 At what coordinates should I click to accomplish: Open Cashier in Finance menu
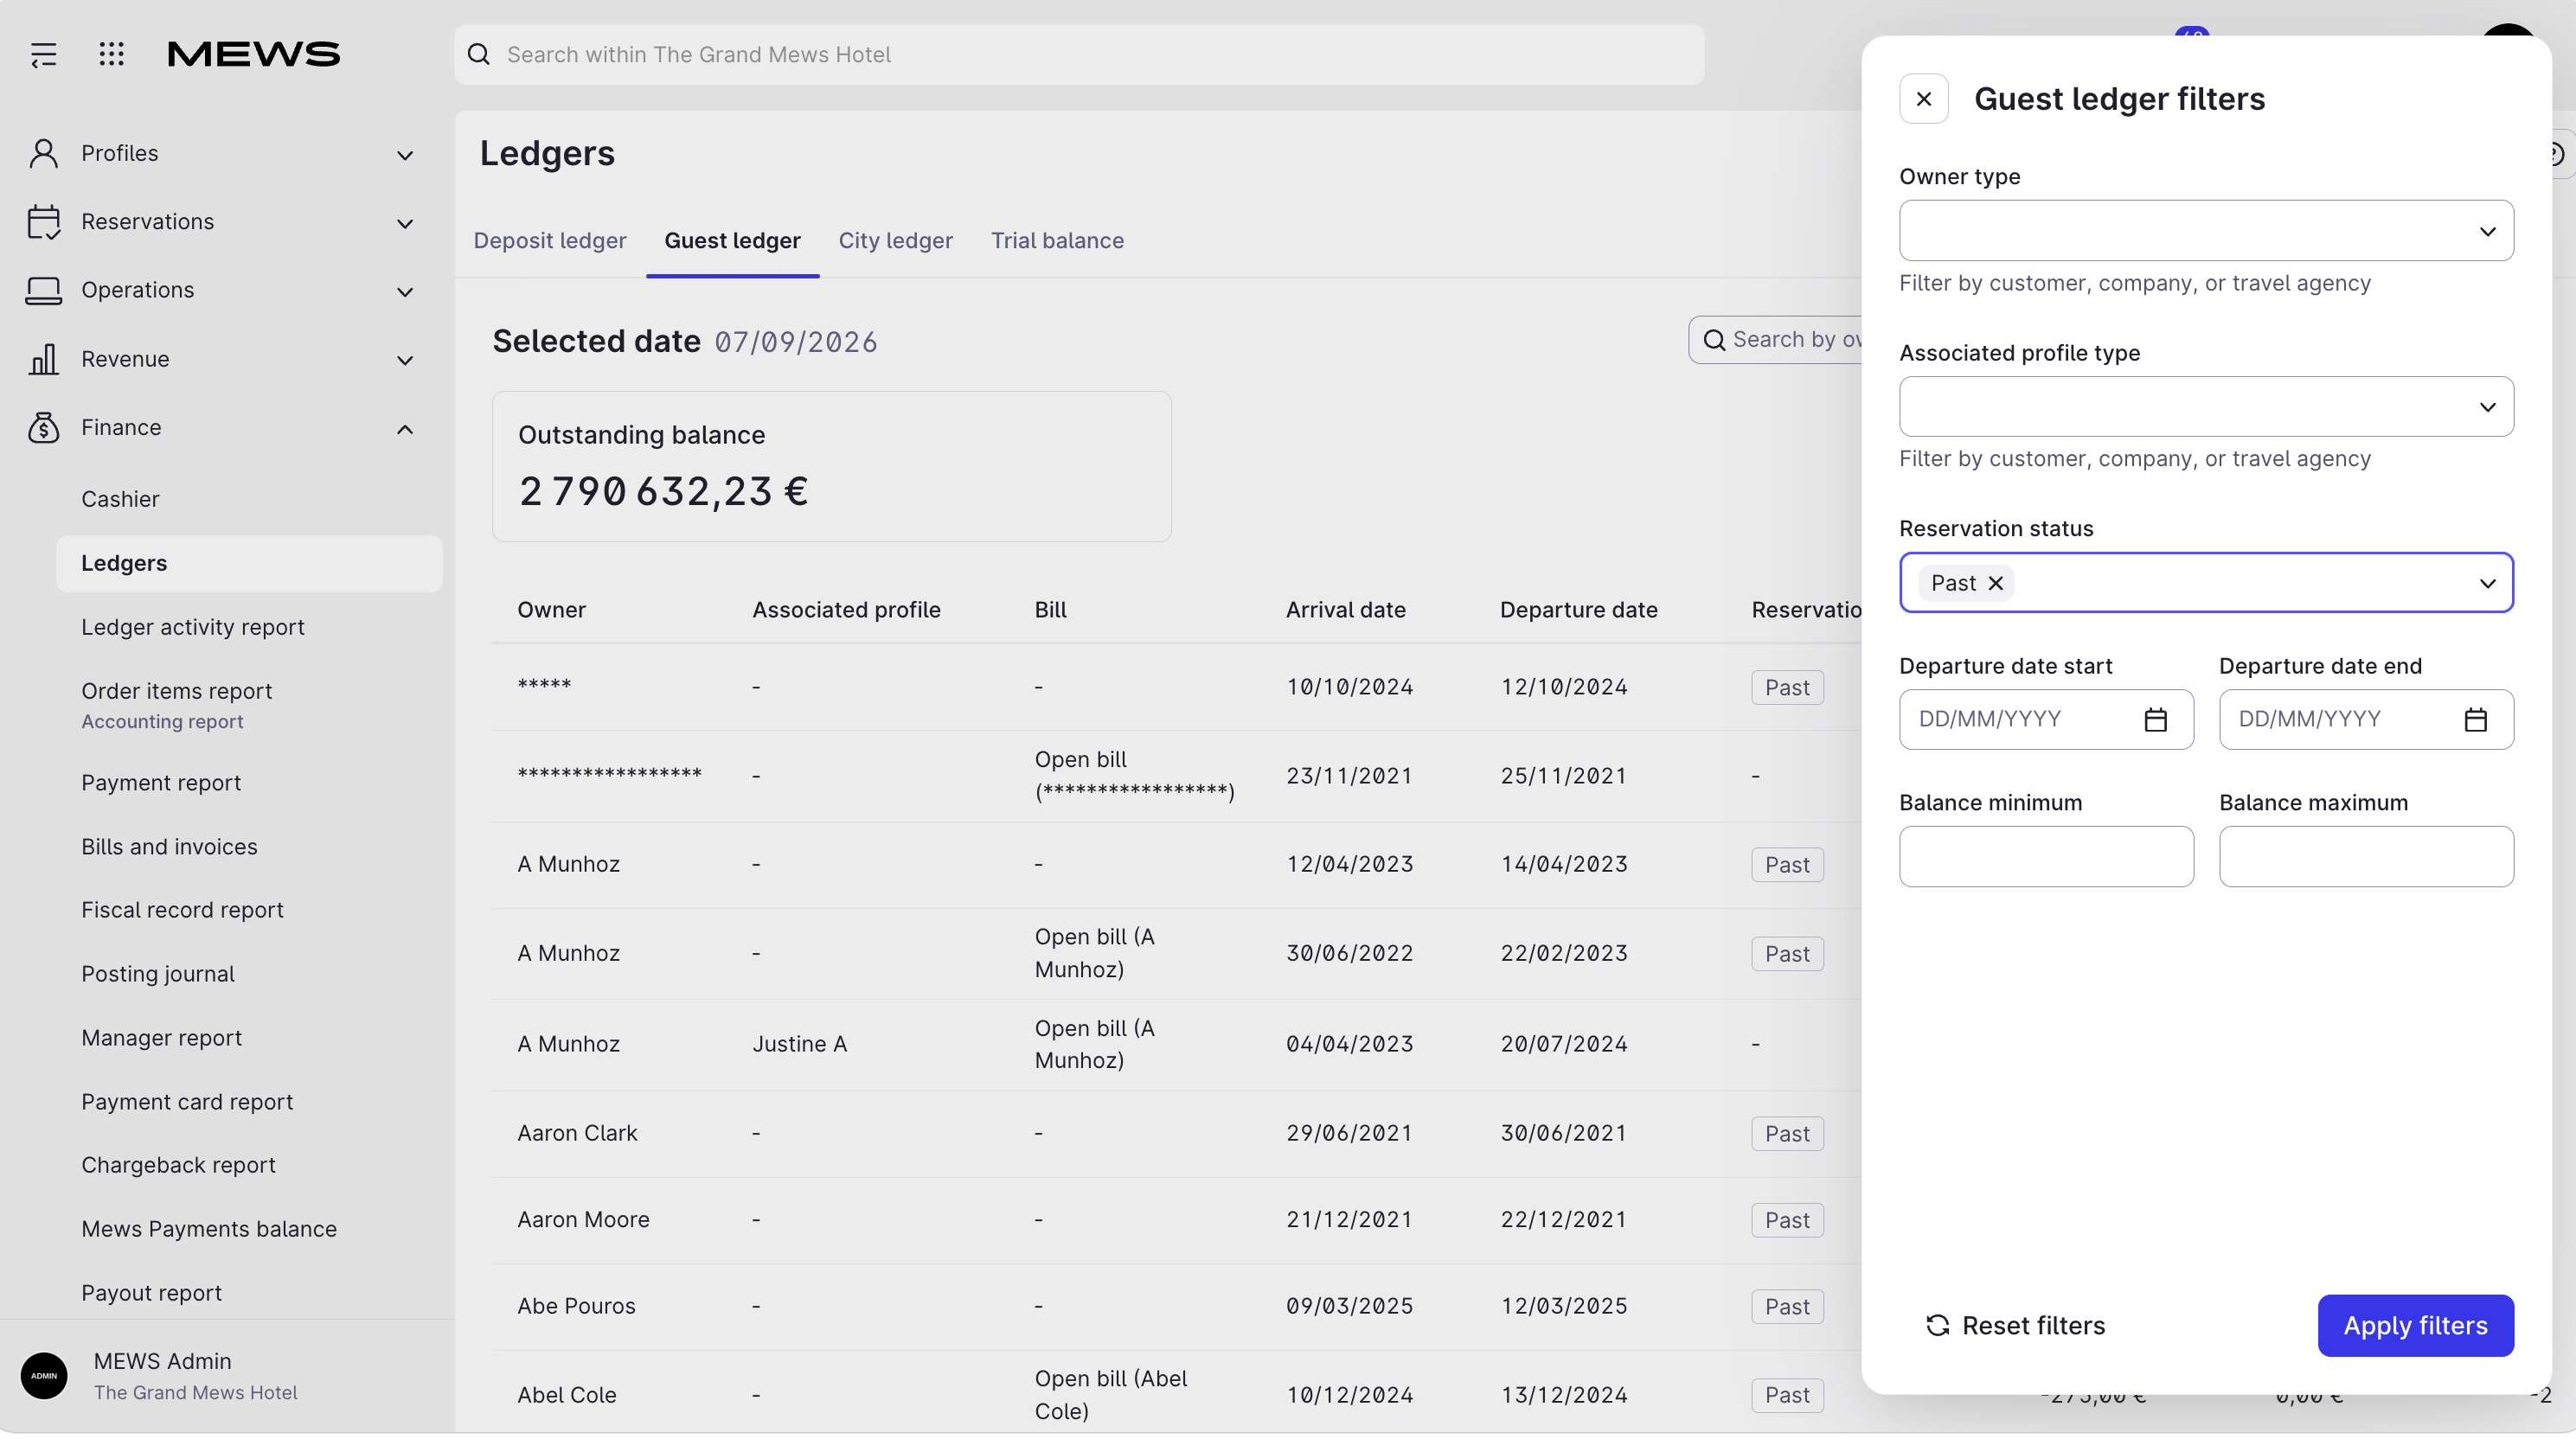coord(120,499)
